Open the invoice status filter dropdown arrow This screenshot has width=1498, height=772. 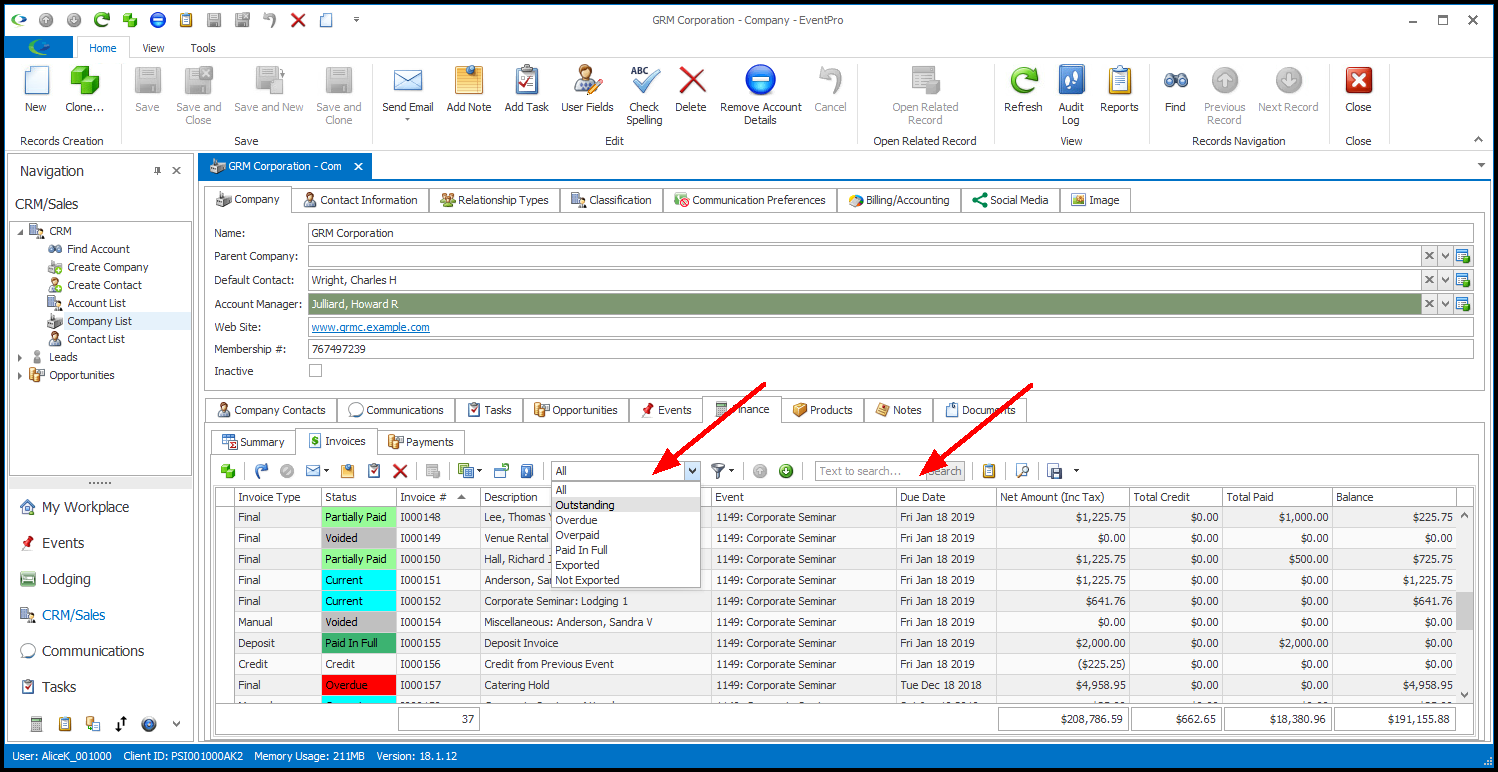point(692,471)
